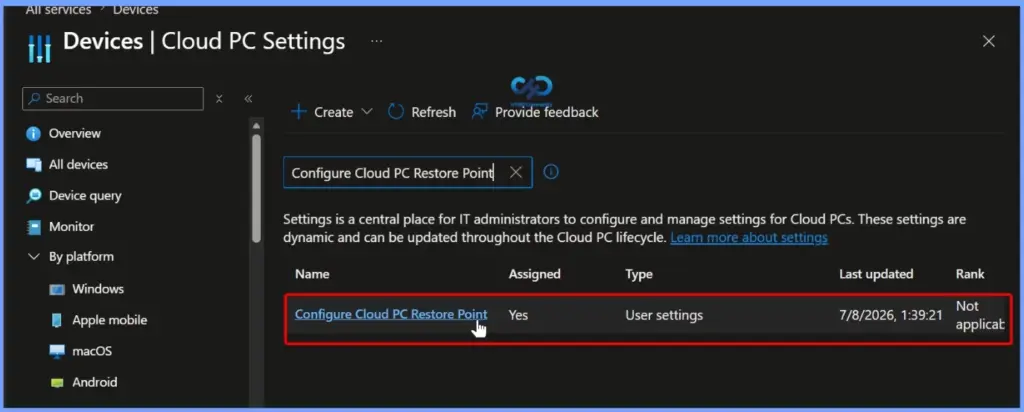
Task: Click the plus icon next to Create
Action: click(x=298, y=112)
